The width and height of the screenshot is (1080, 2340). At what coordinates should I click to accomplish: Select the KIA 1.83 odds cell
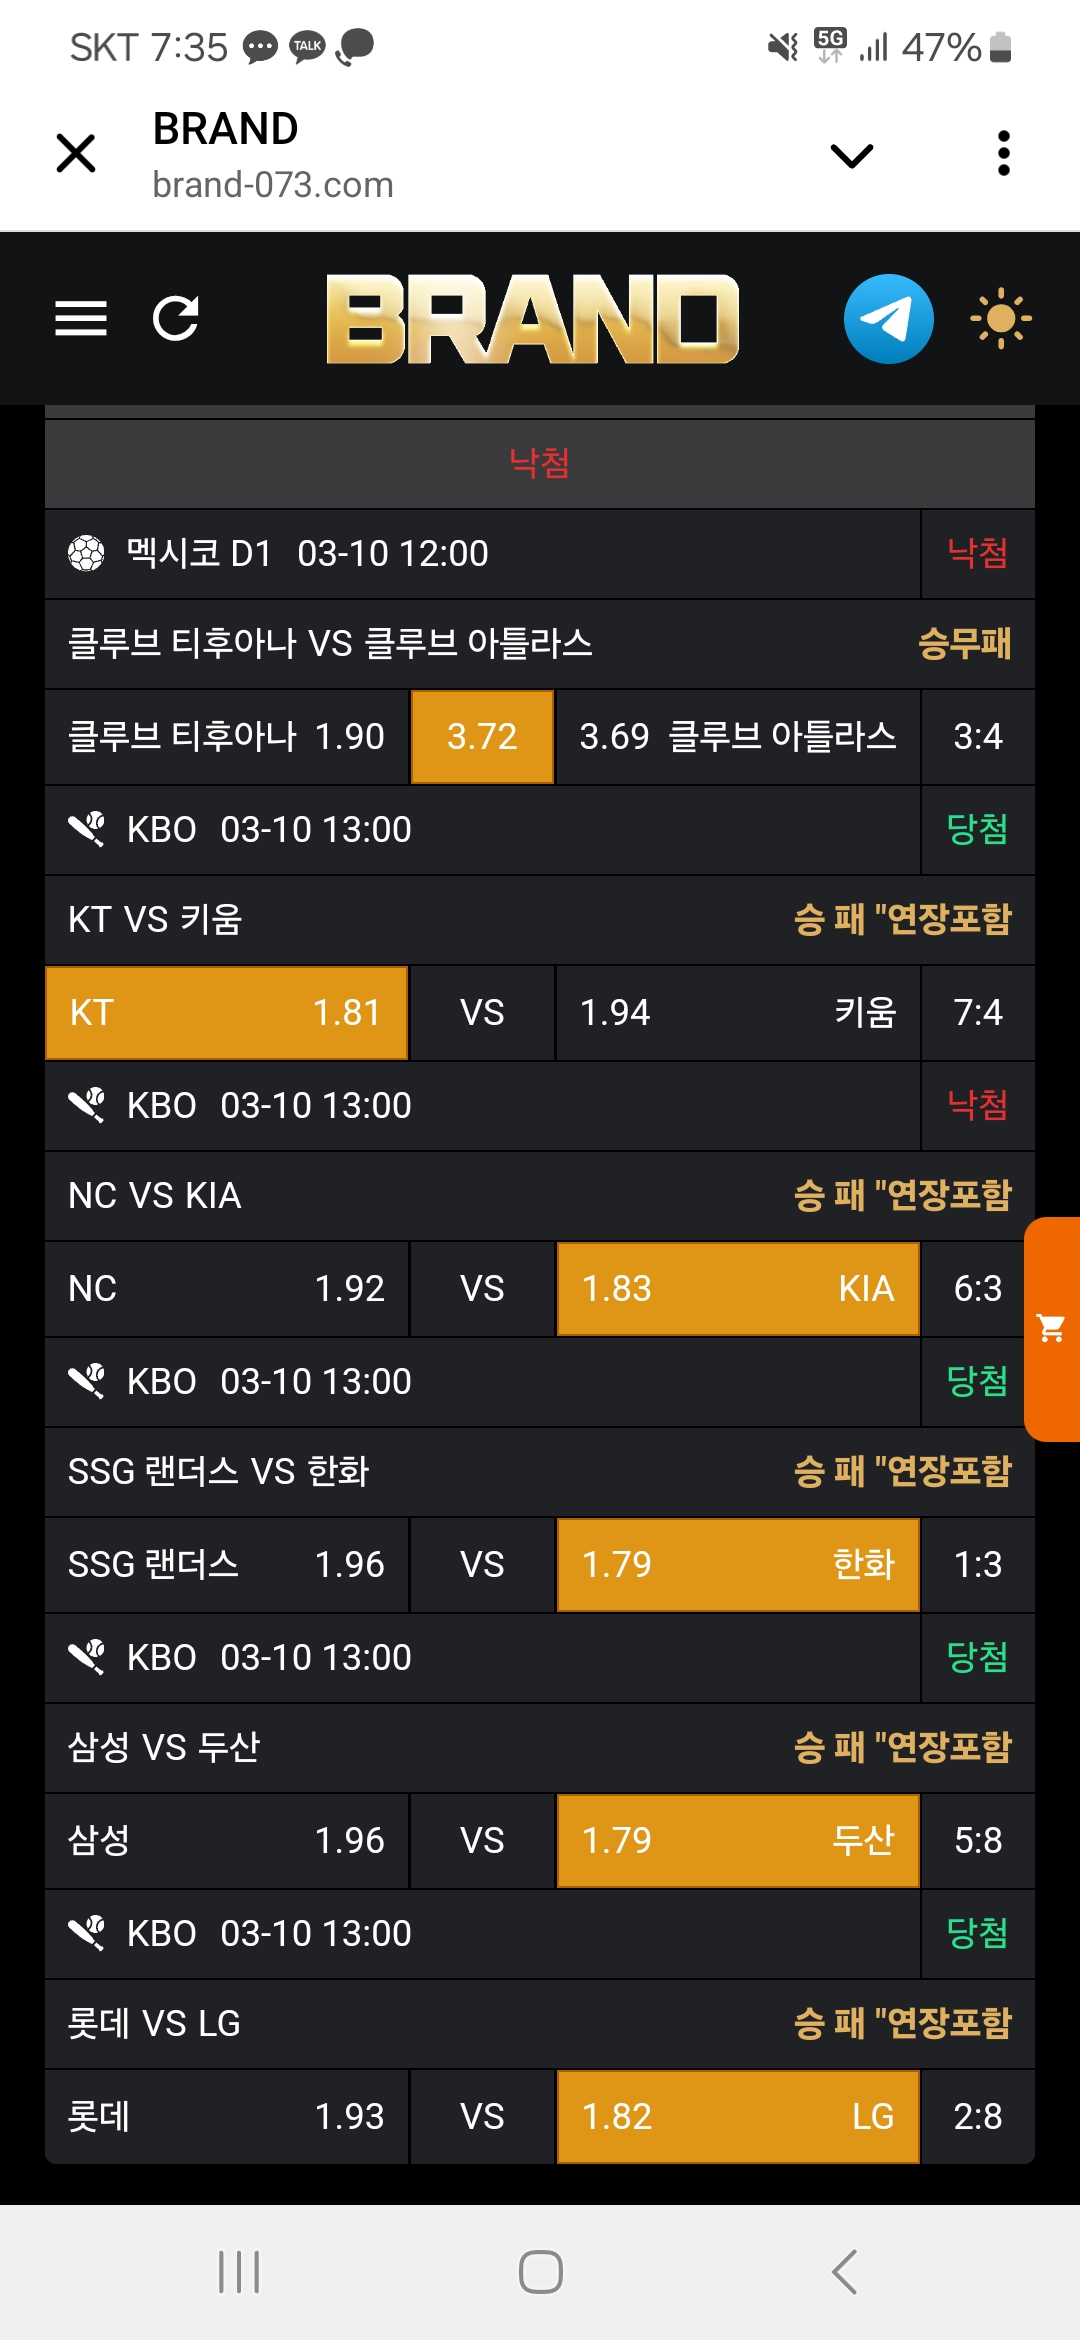(x=737, y=1289)
